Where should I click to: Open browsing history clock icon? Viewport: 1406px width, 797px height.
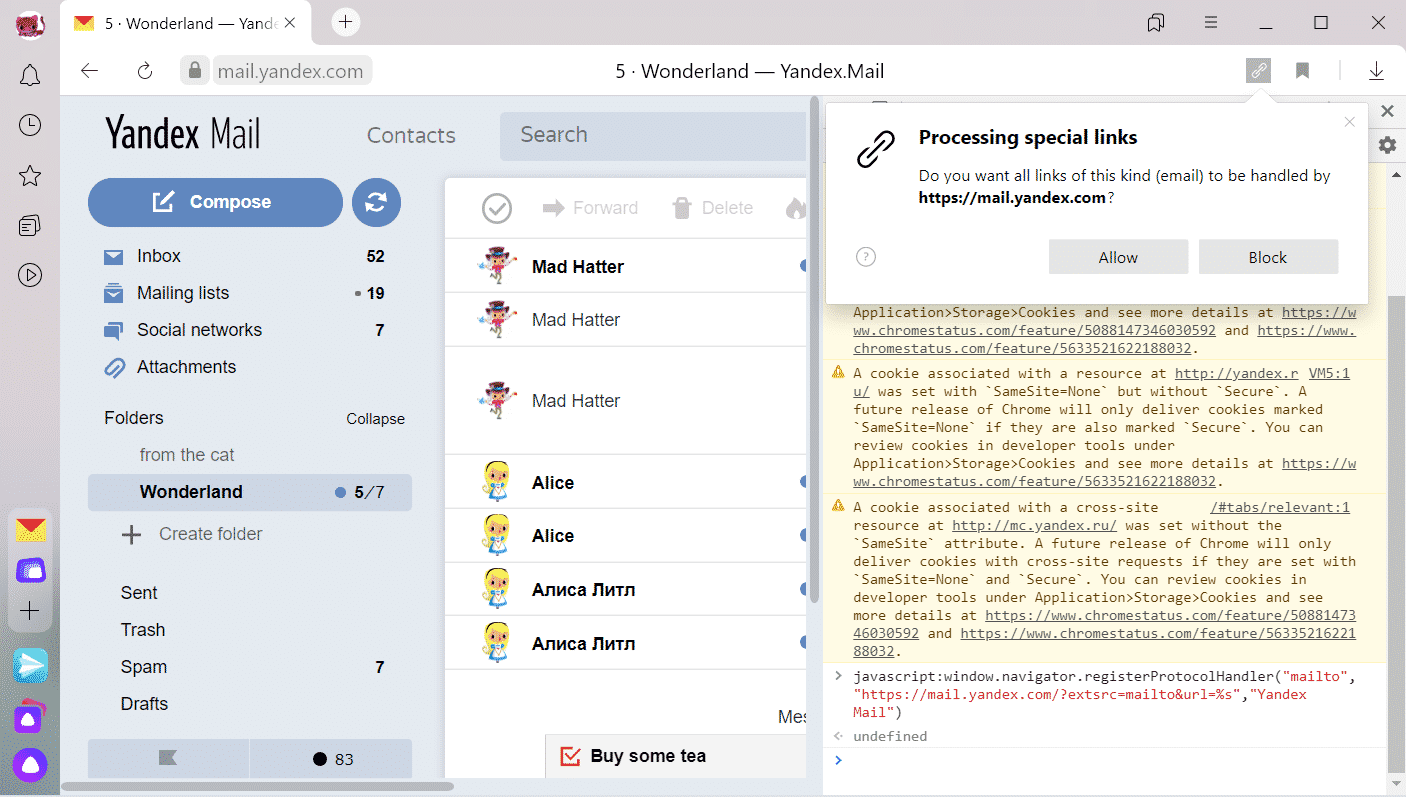point(30,125)
